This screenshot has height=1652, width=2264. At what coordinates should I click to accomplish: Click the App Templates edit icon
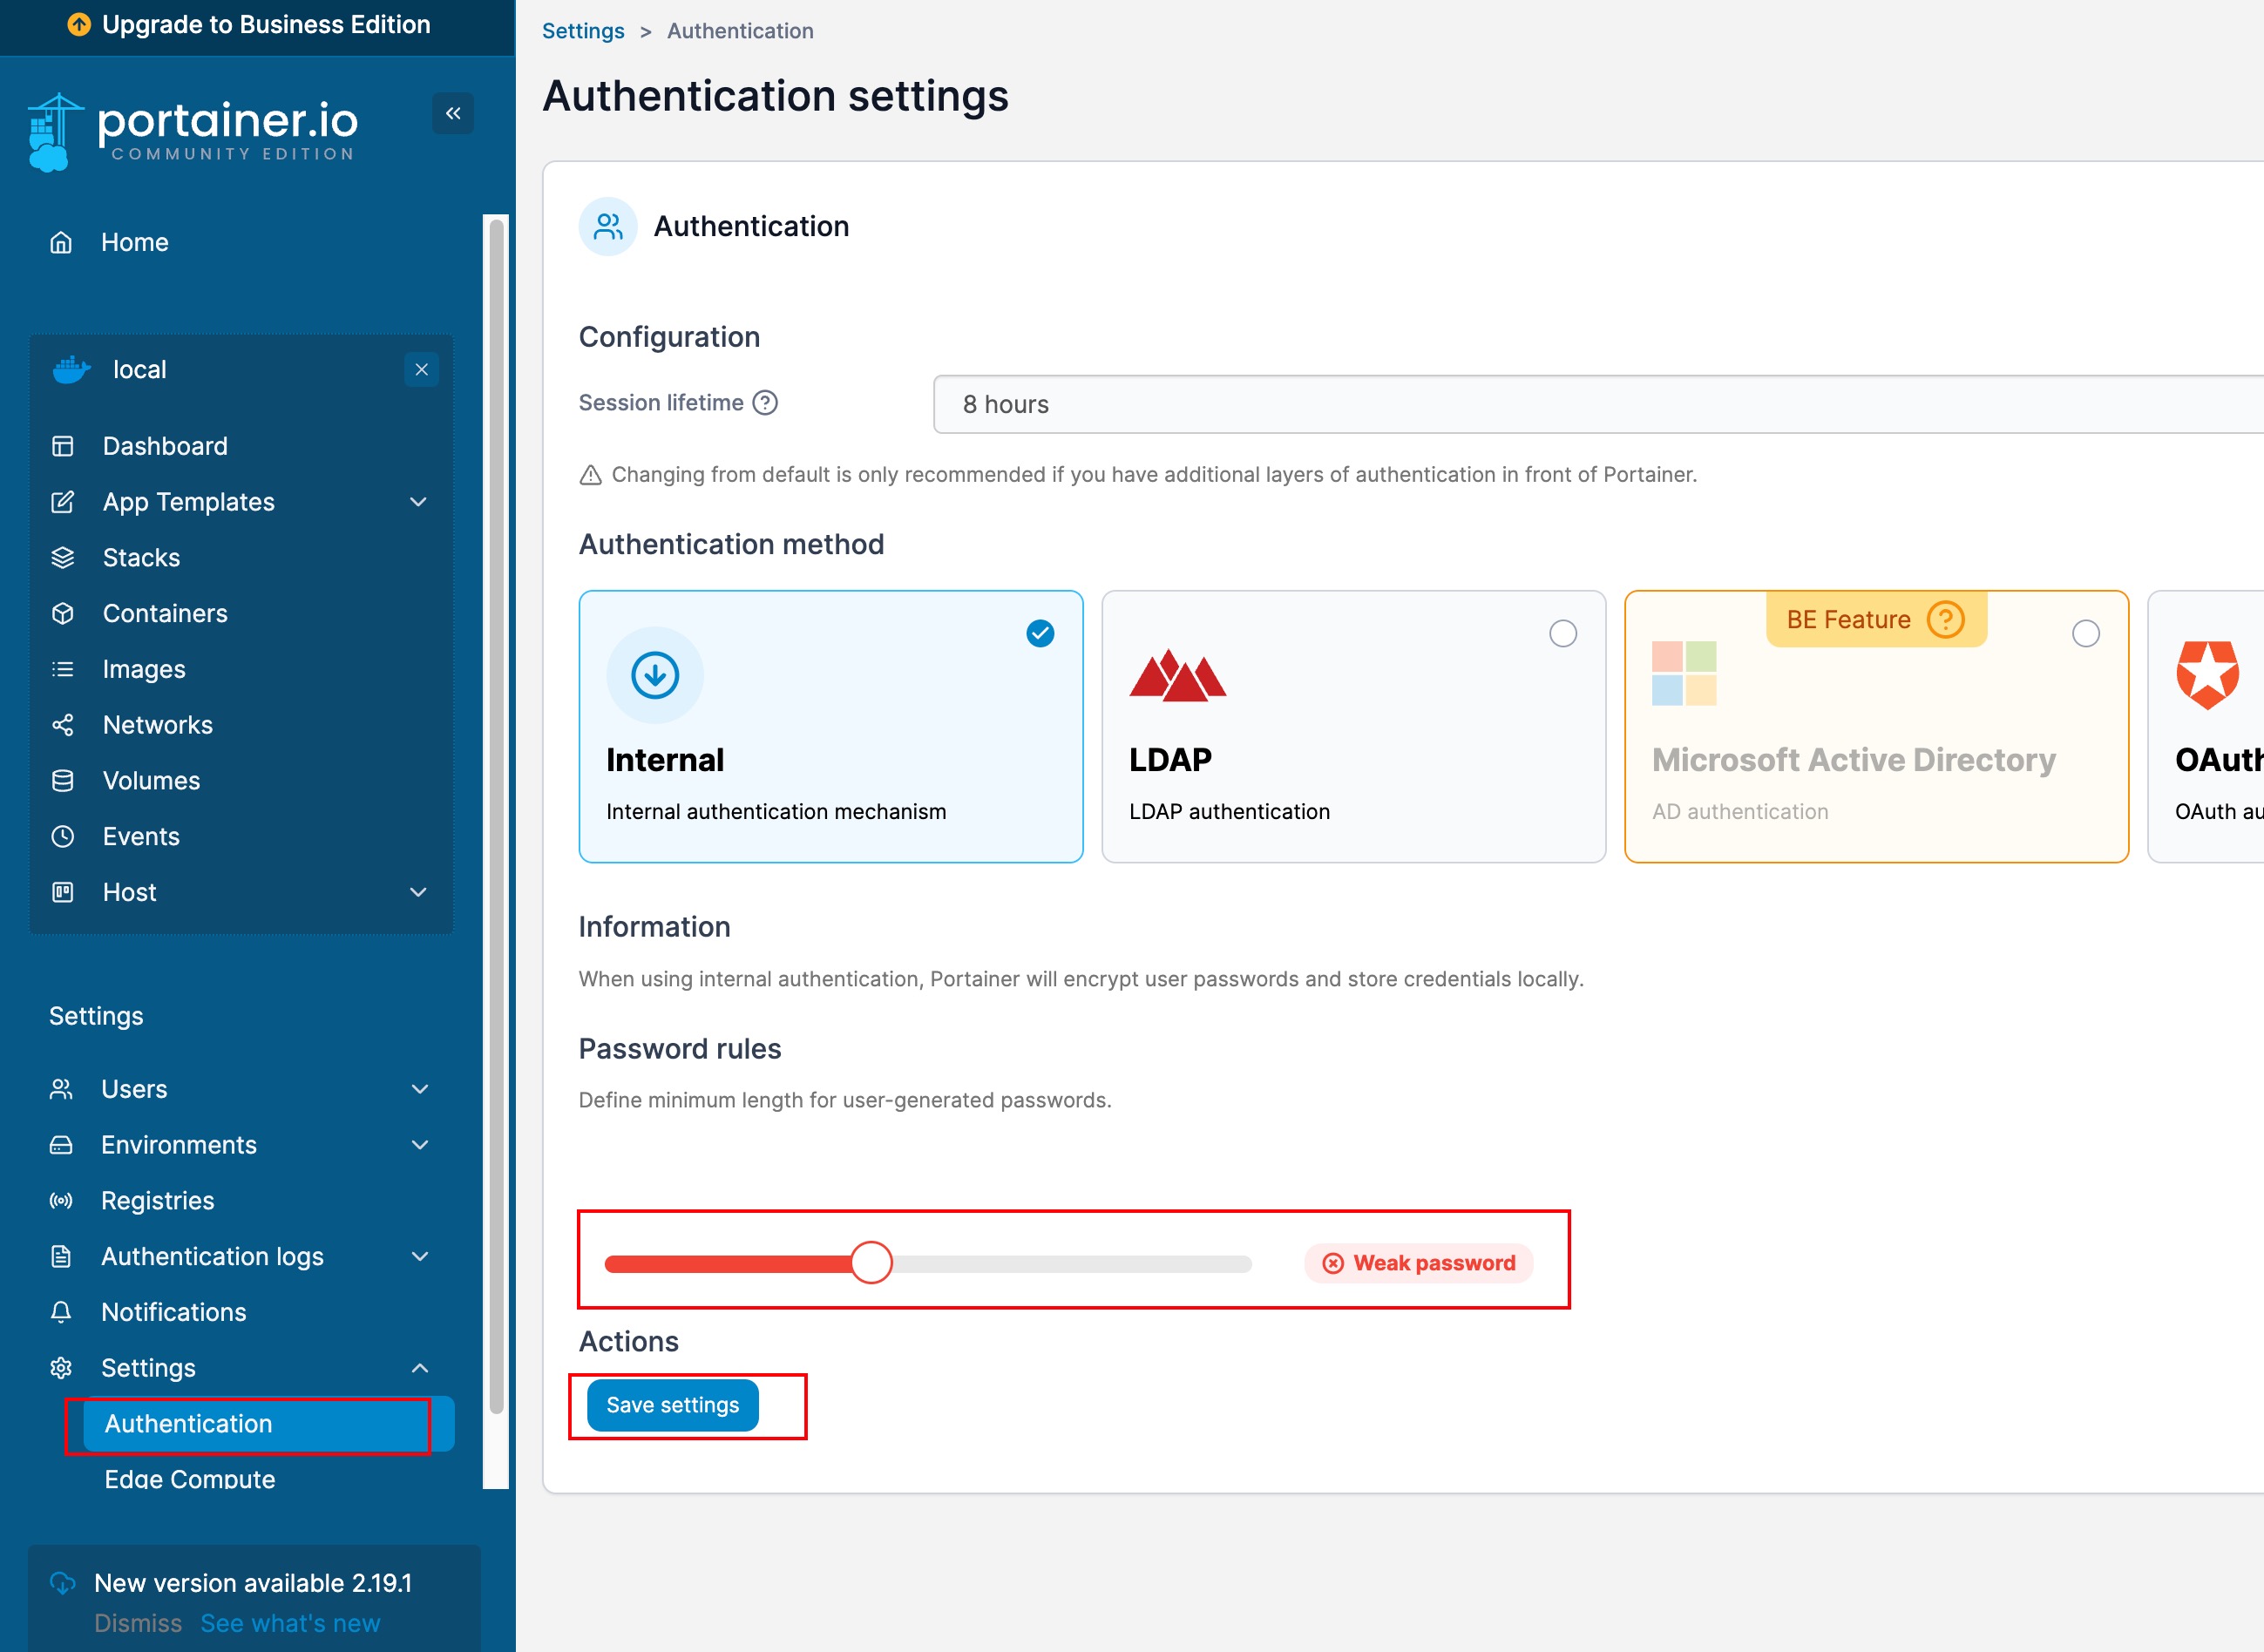(x=62, y=502)
